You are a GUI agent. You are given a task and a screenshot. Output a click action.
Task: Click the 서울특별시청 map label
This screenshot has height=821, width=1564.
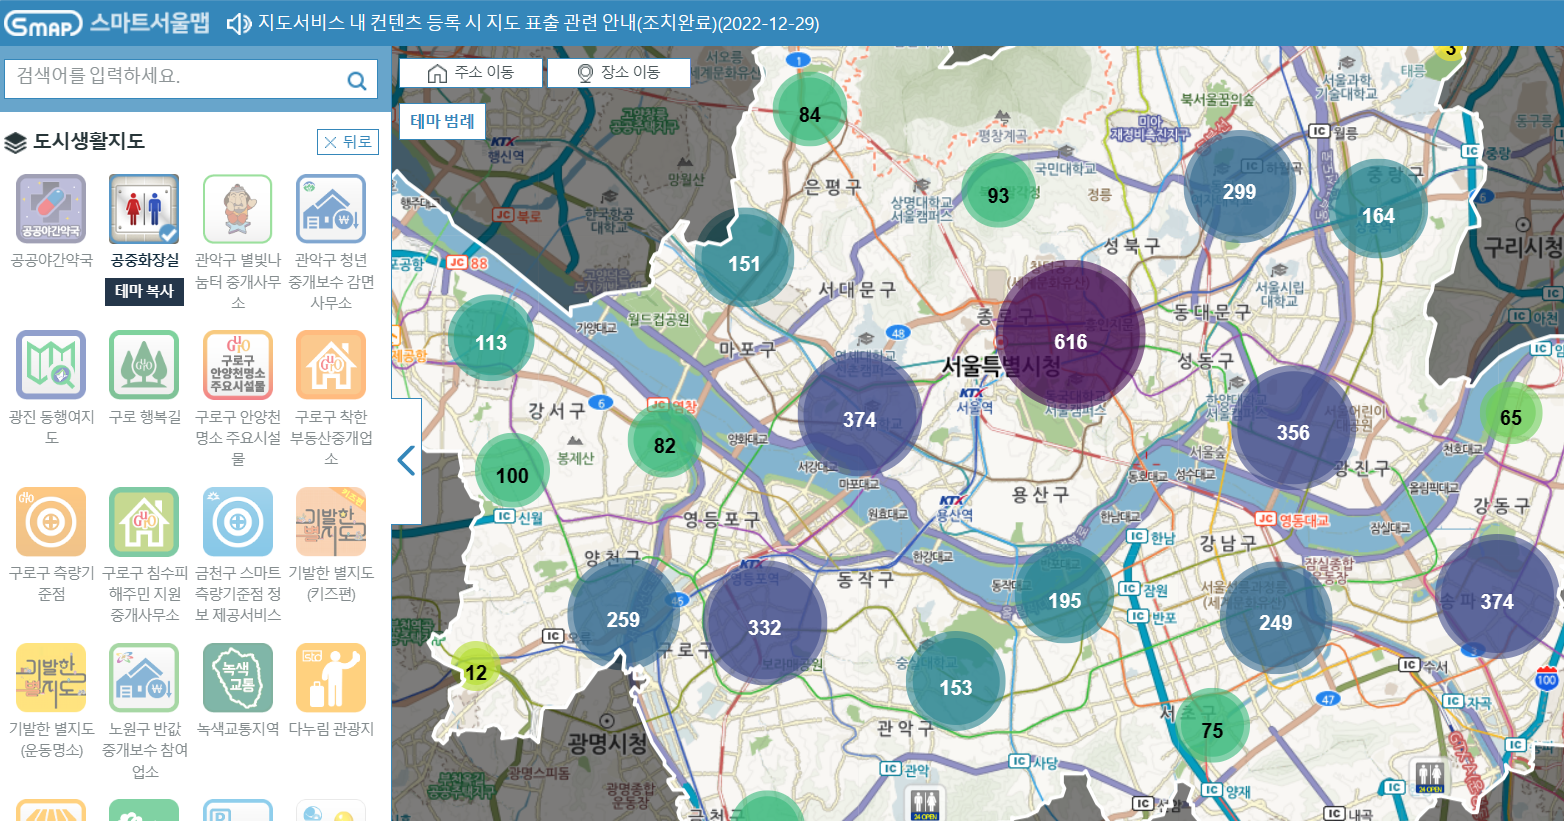point(1001,366)
